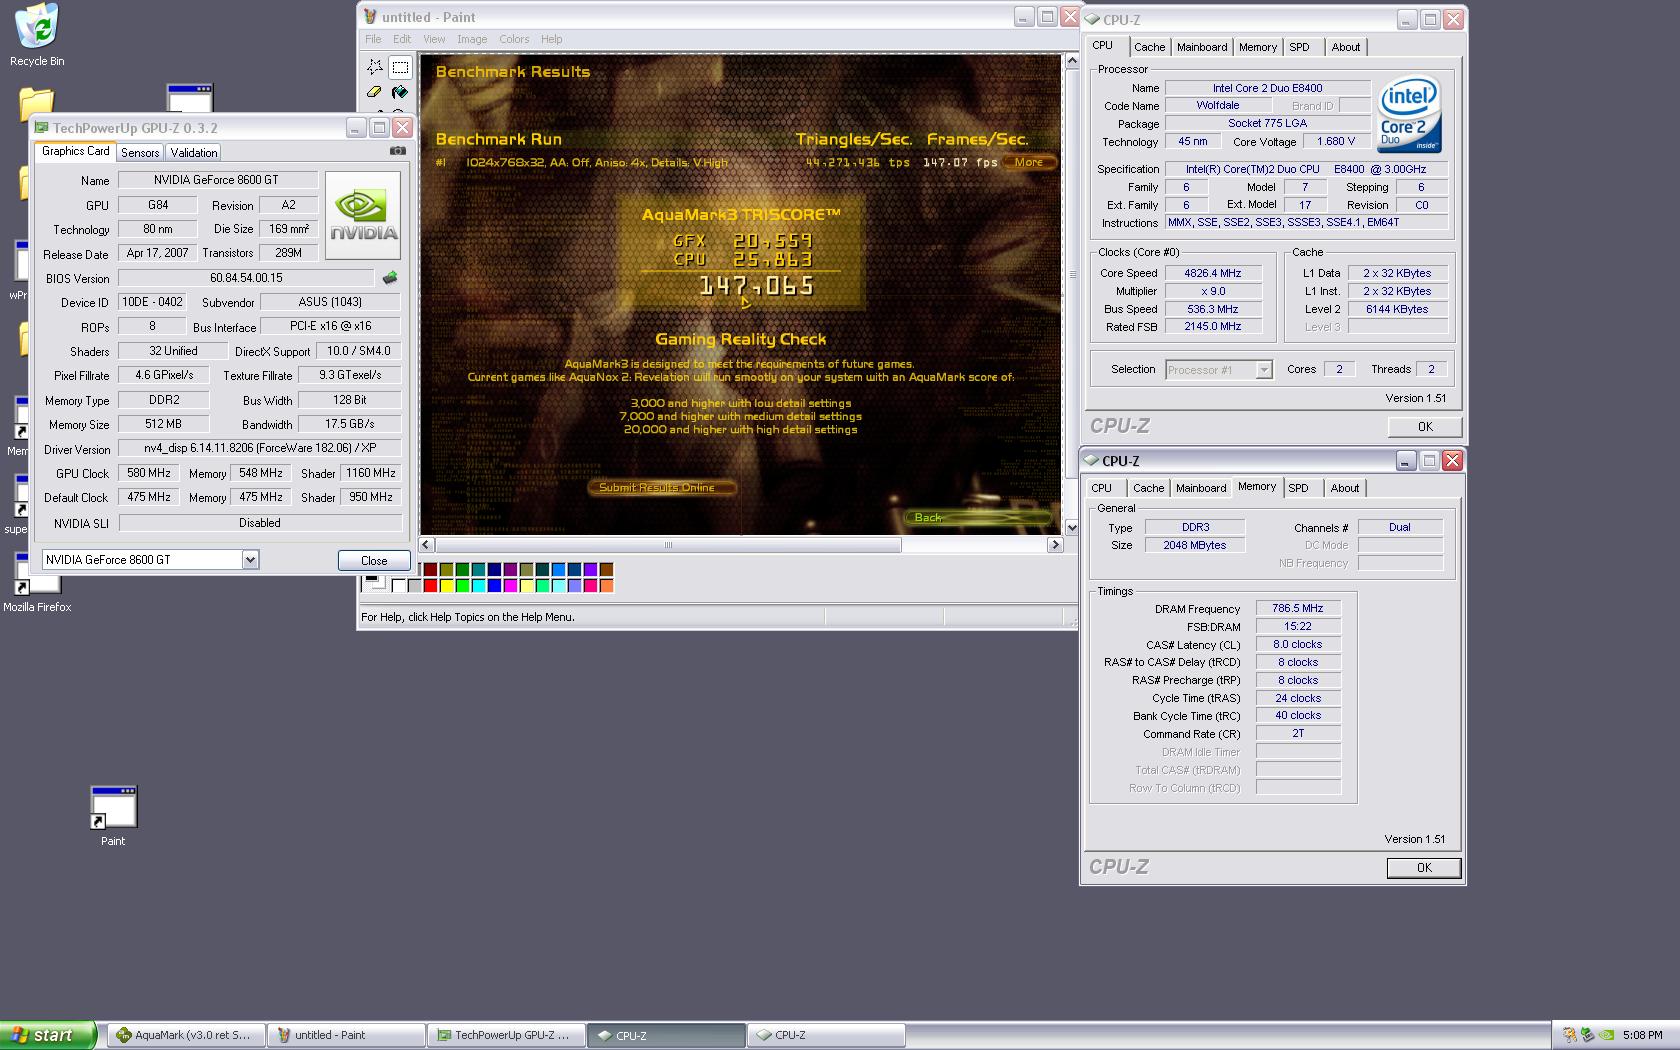The image size is (1680, 1050).
Task: Click the Paint vertical scroll down arrow
Action: (1071, 527)
